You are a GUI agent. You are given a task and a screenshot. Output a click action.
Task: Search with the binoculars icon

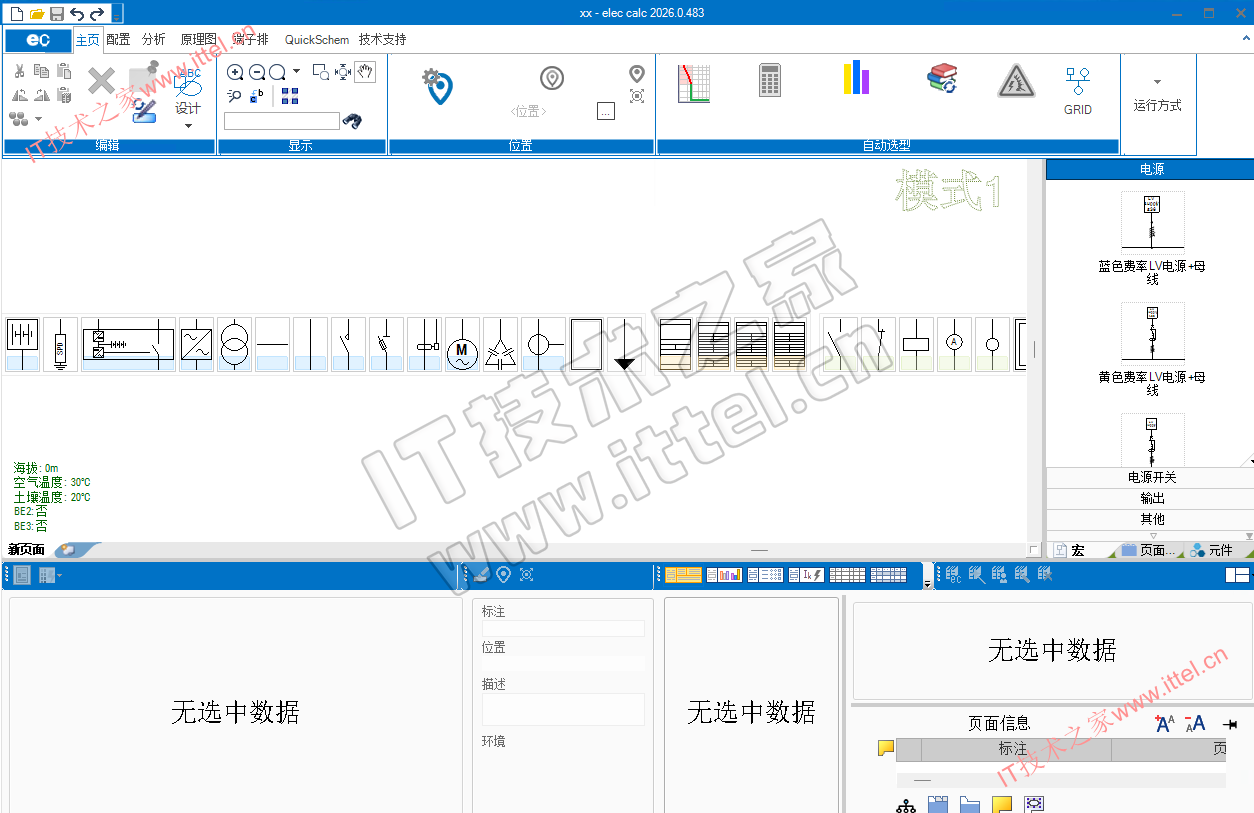coord(352,120)
